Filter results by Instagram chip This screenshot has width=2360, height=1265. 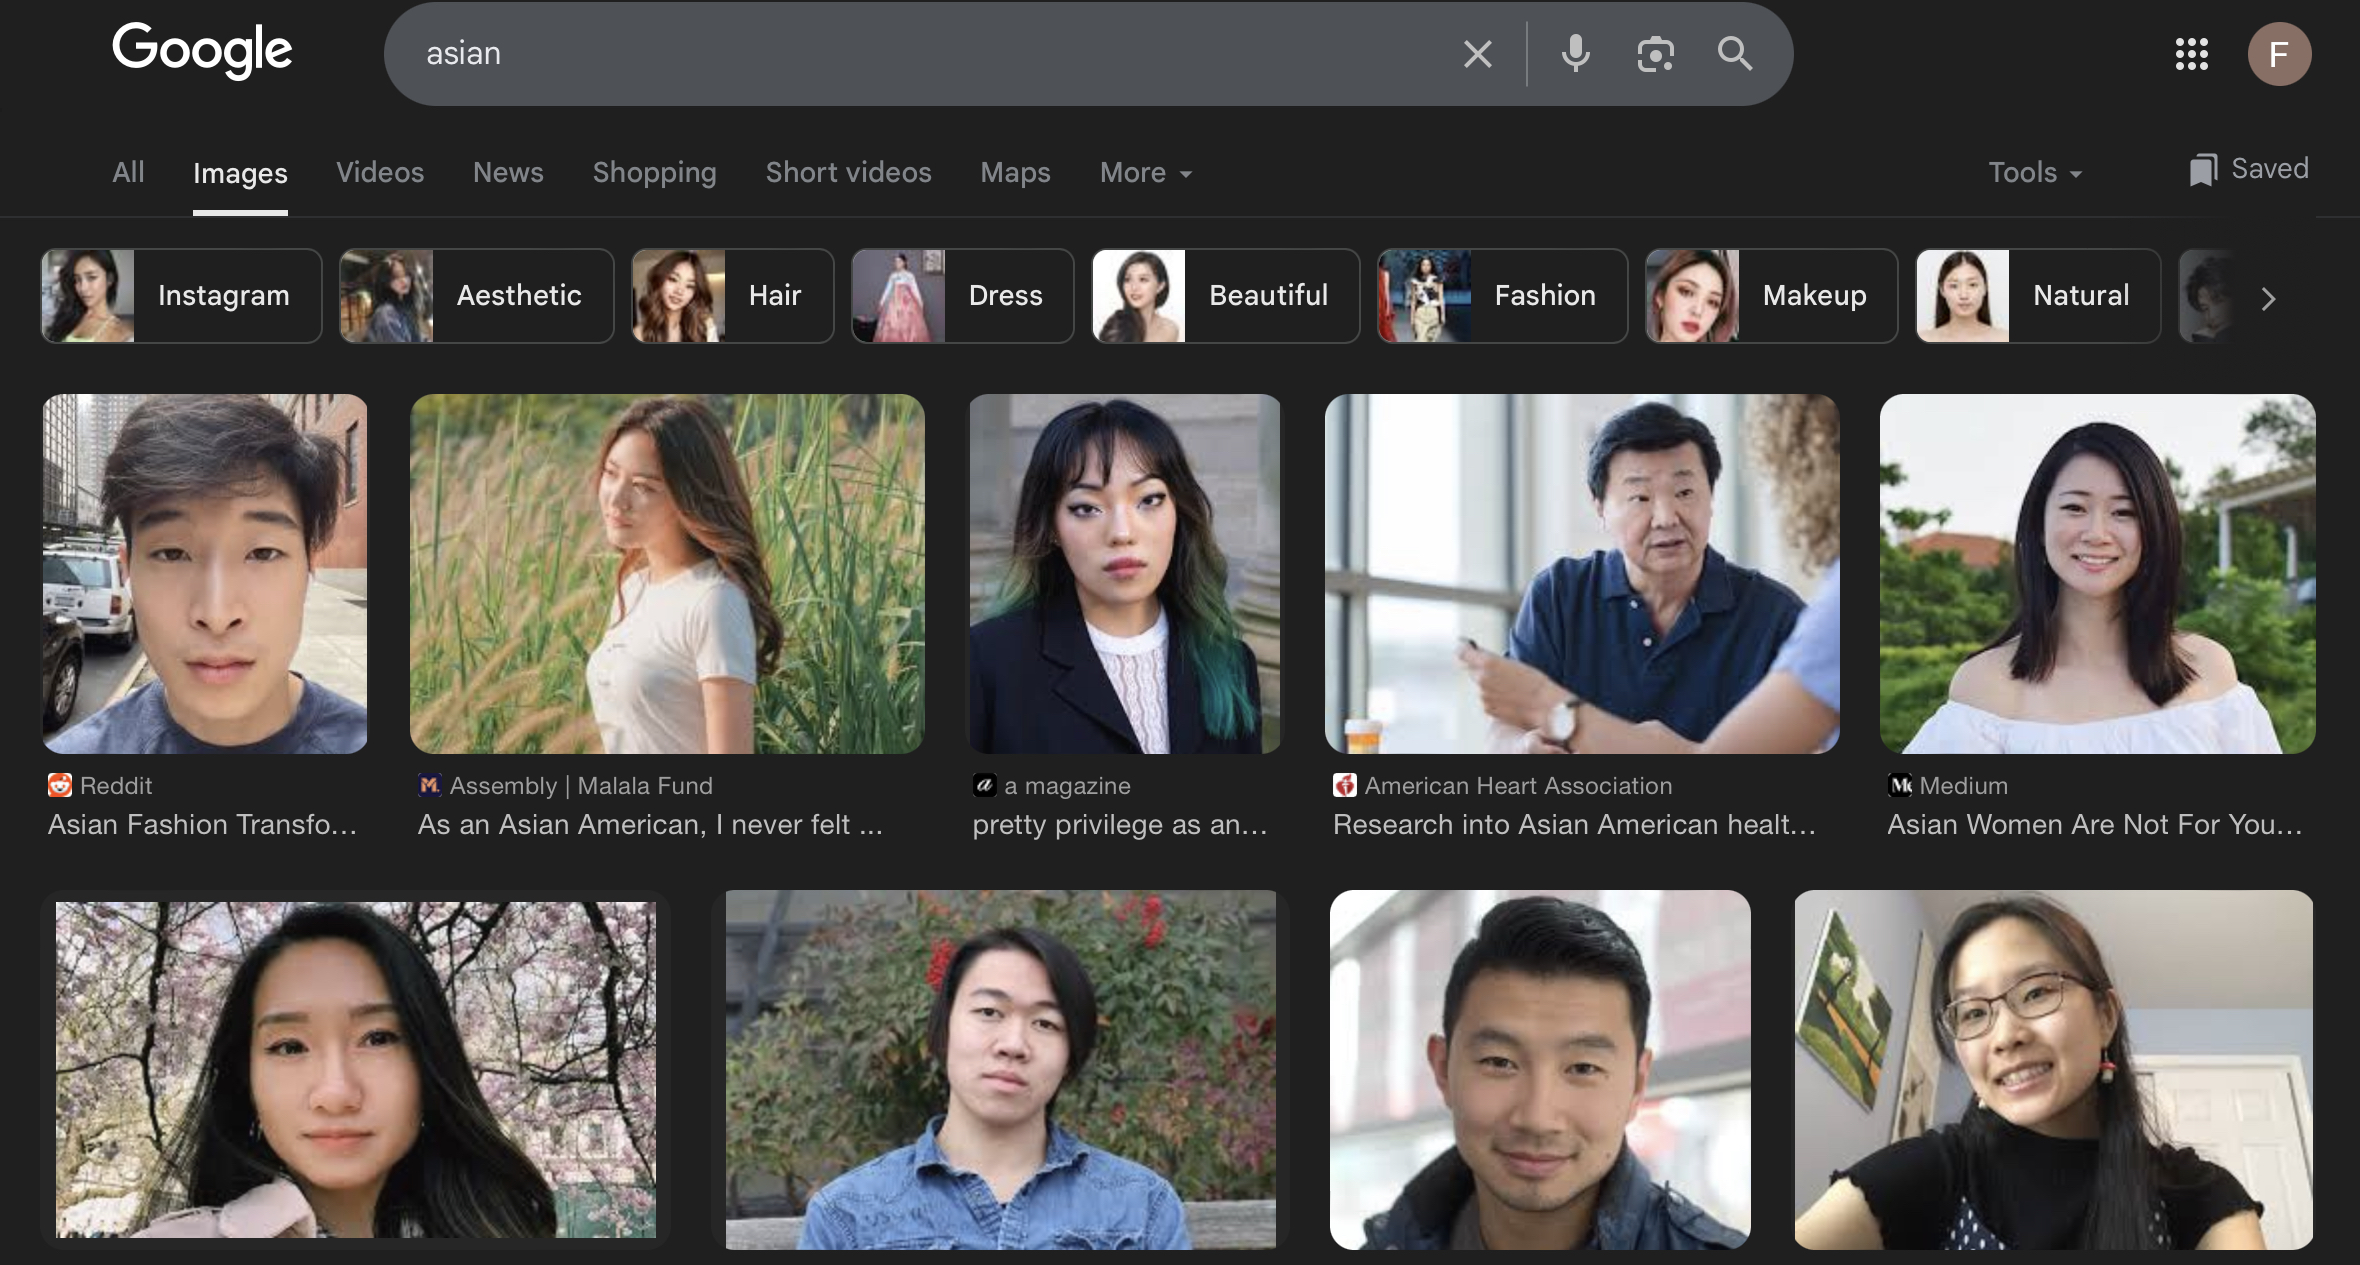coord(181,296)
